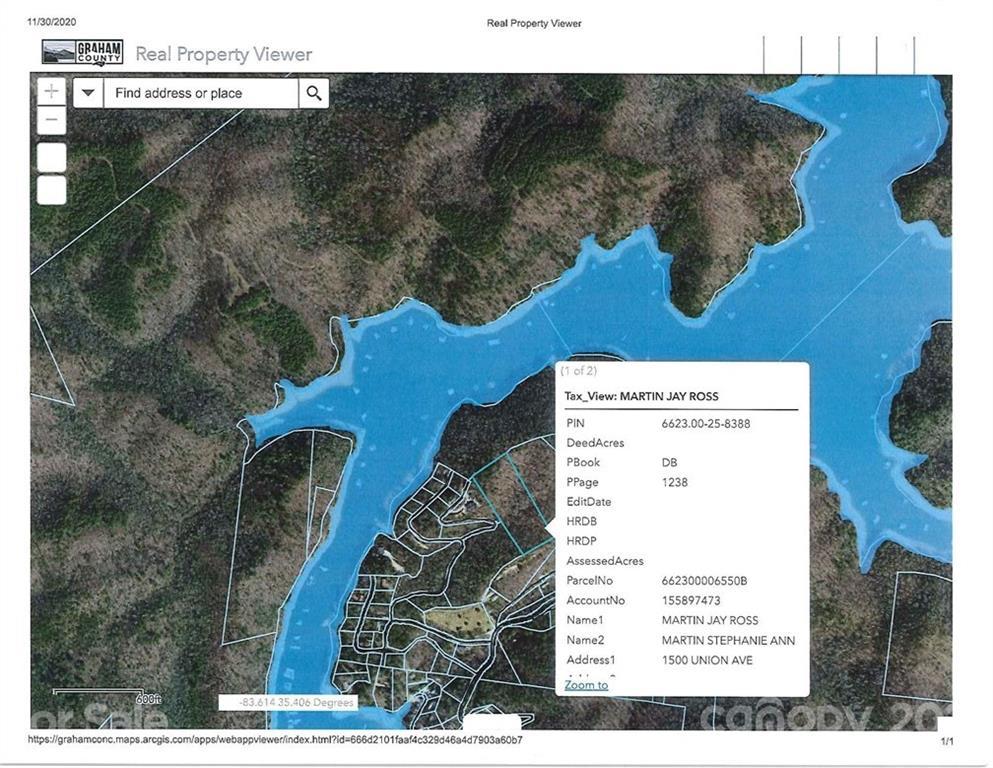Image resolution: width=993 pixels, height=768 pixels.
Task: Click the lowest blank square map button
Action: coord(51,190)
